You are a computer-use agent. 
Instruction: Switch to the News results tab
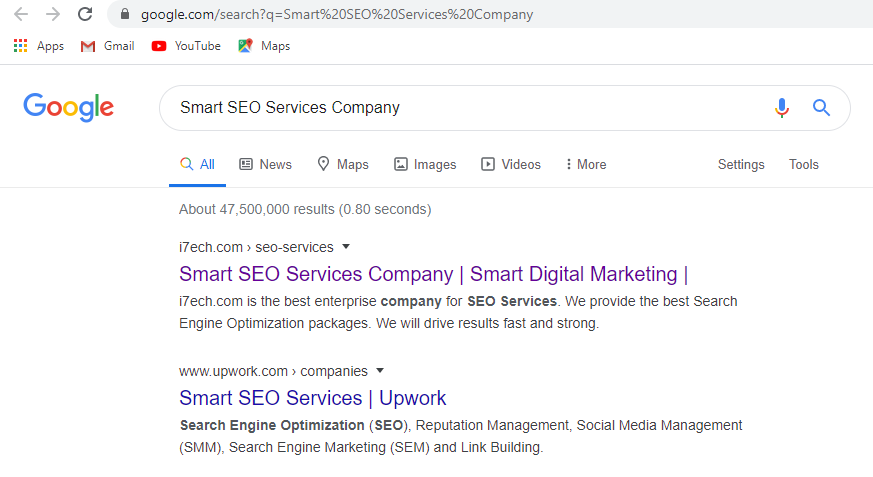point(266,164)
